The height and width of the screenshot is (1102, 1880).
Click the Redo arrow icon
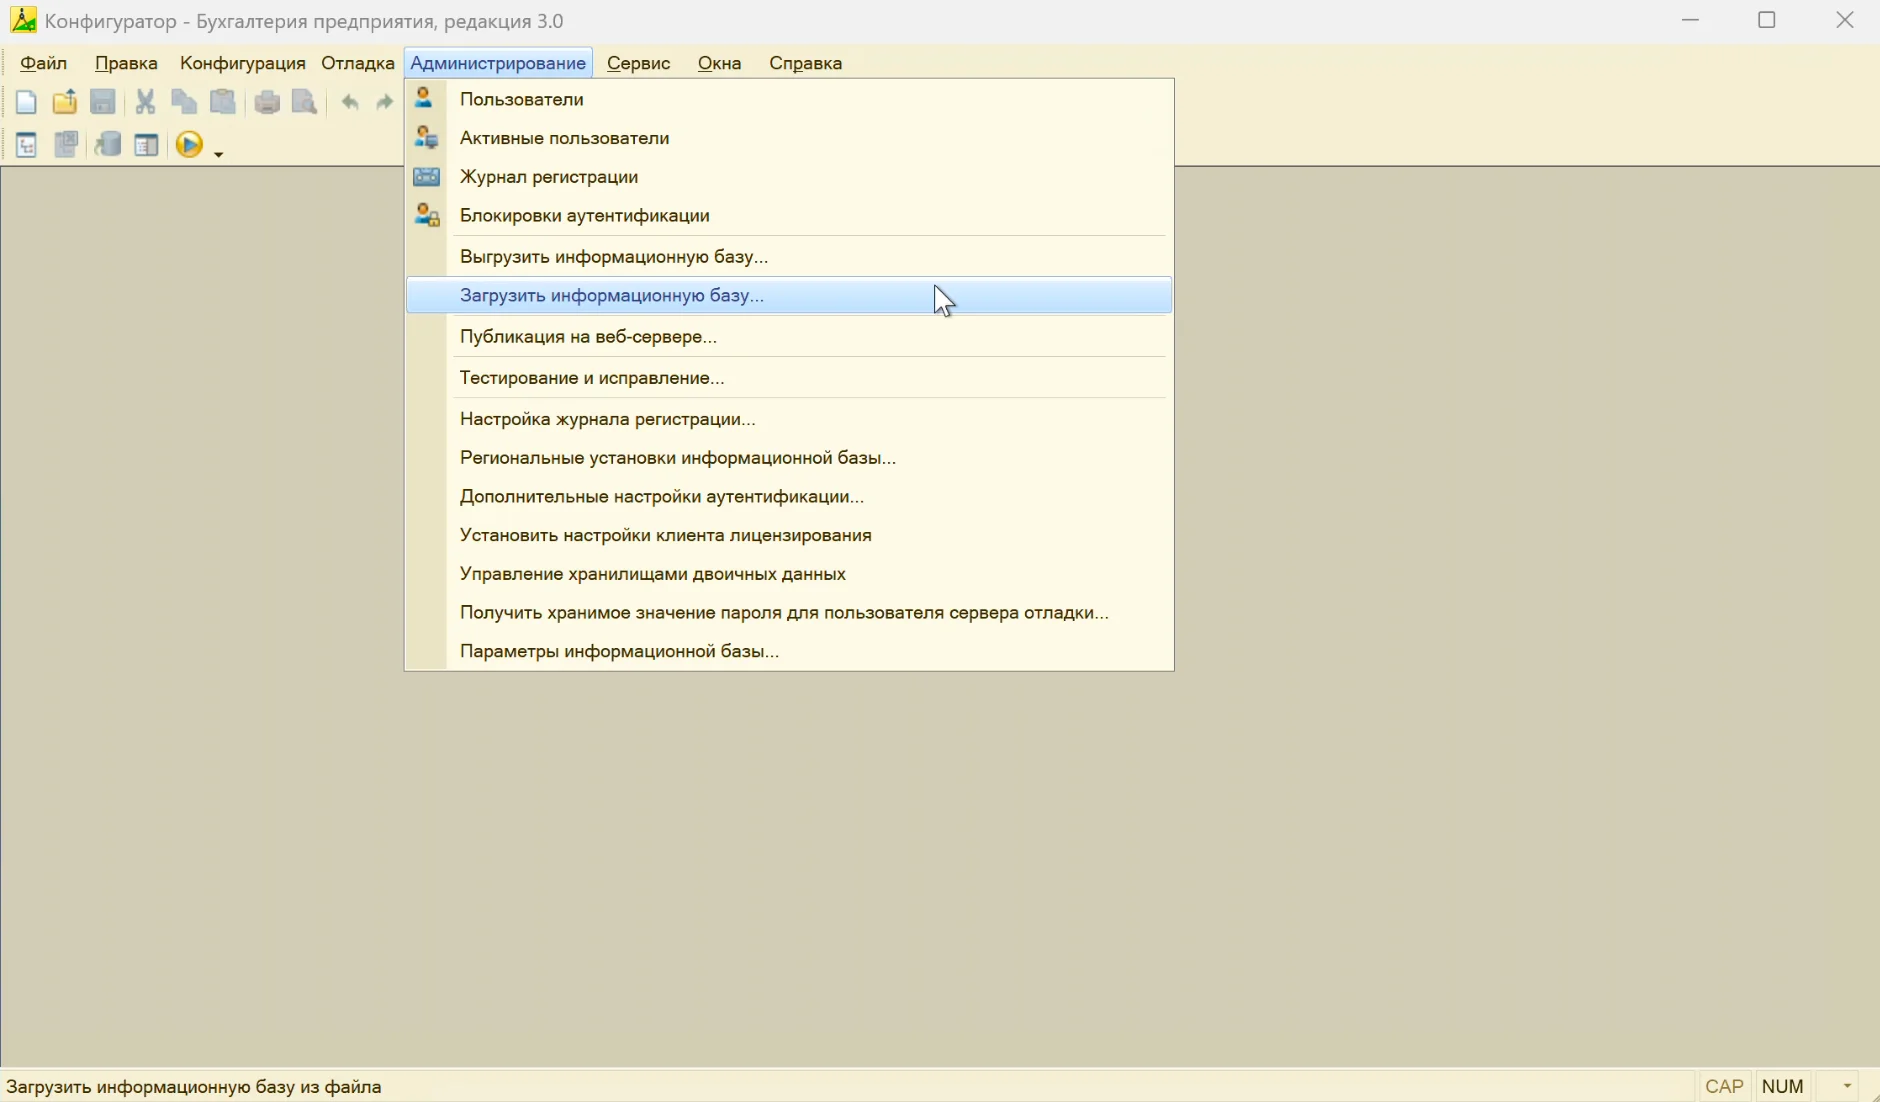pyautogui.click(x=385, y=102)
